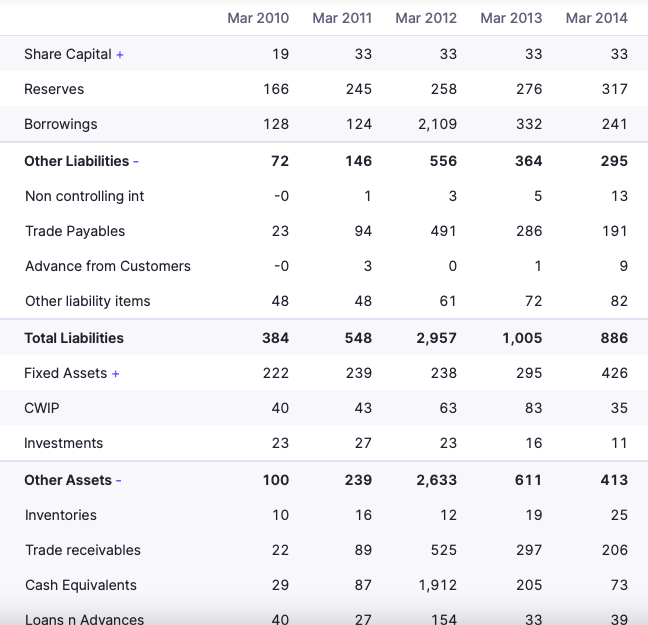Viewport: 648px width, 625px height.
Task: Select the Borrowings row label
Action: coord(61,124)
